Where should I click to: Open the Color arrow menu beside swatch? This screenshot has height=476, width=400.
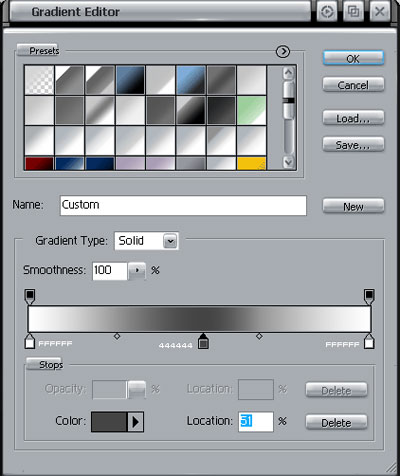(x=135, y=422)
